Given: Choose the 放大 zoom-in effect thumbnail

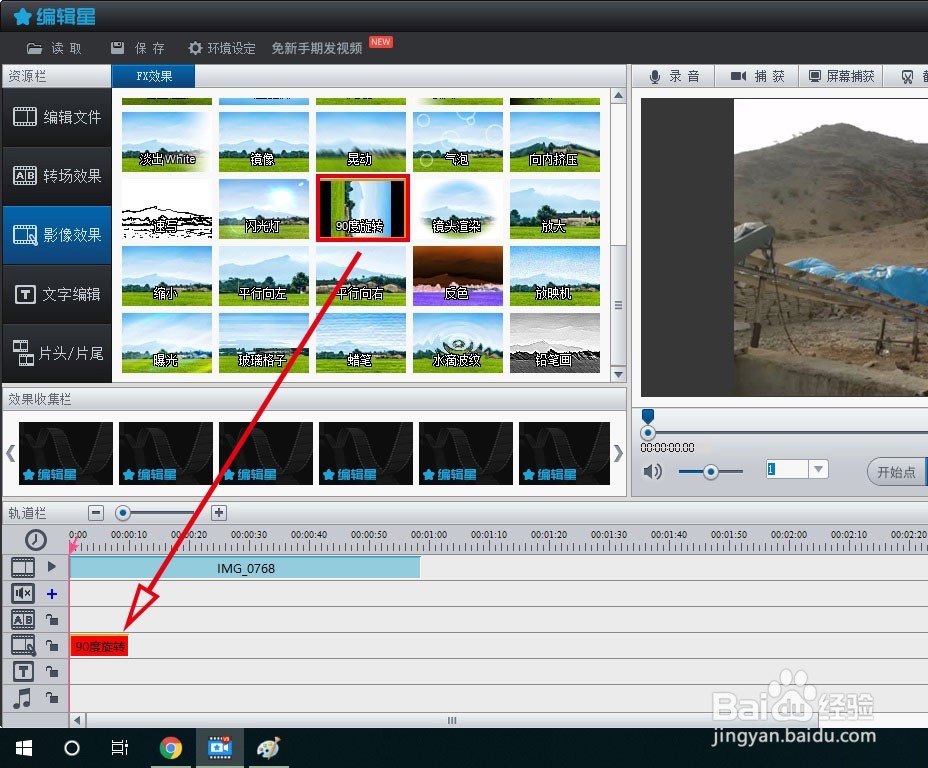Looking at the screenshot, I should [x=555, y=209].
